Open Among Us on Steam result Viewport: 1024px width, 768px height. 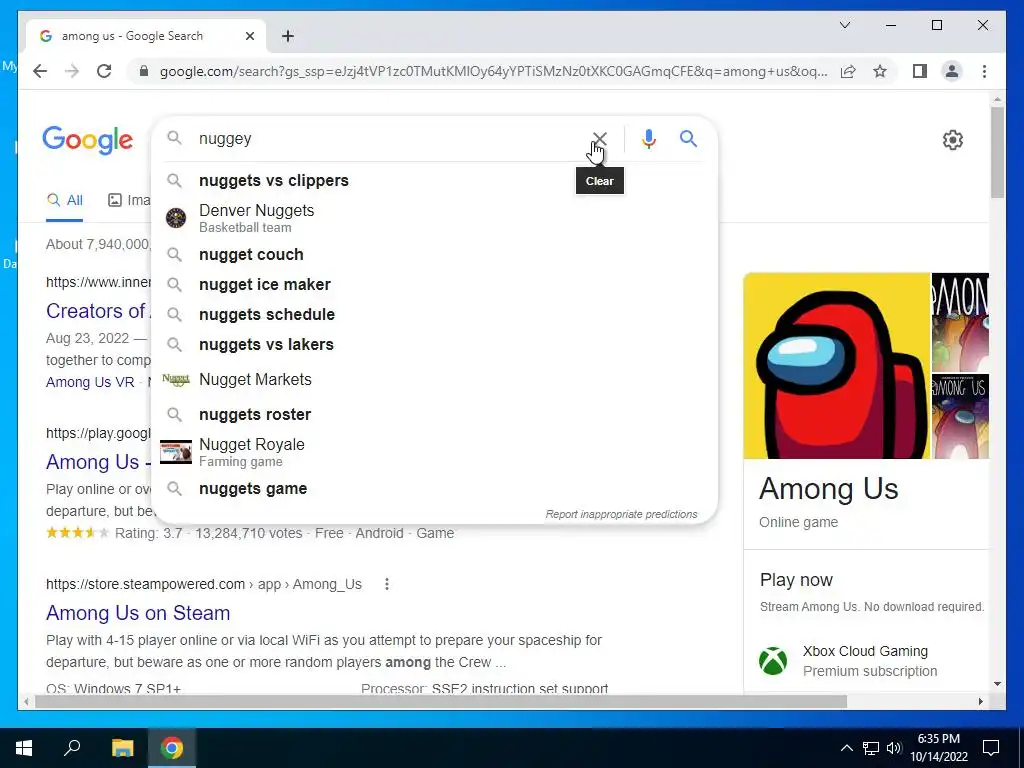coord(138,613)
